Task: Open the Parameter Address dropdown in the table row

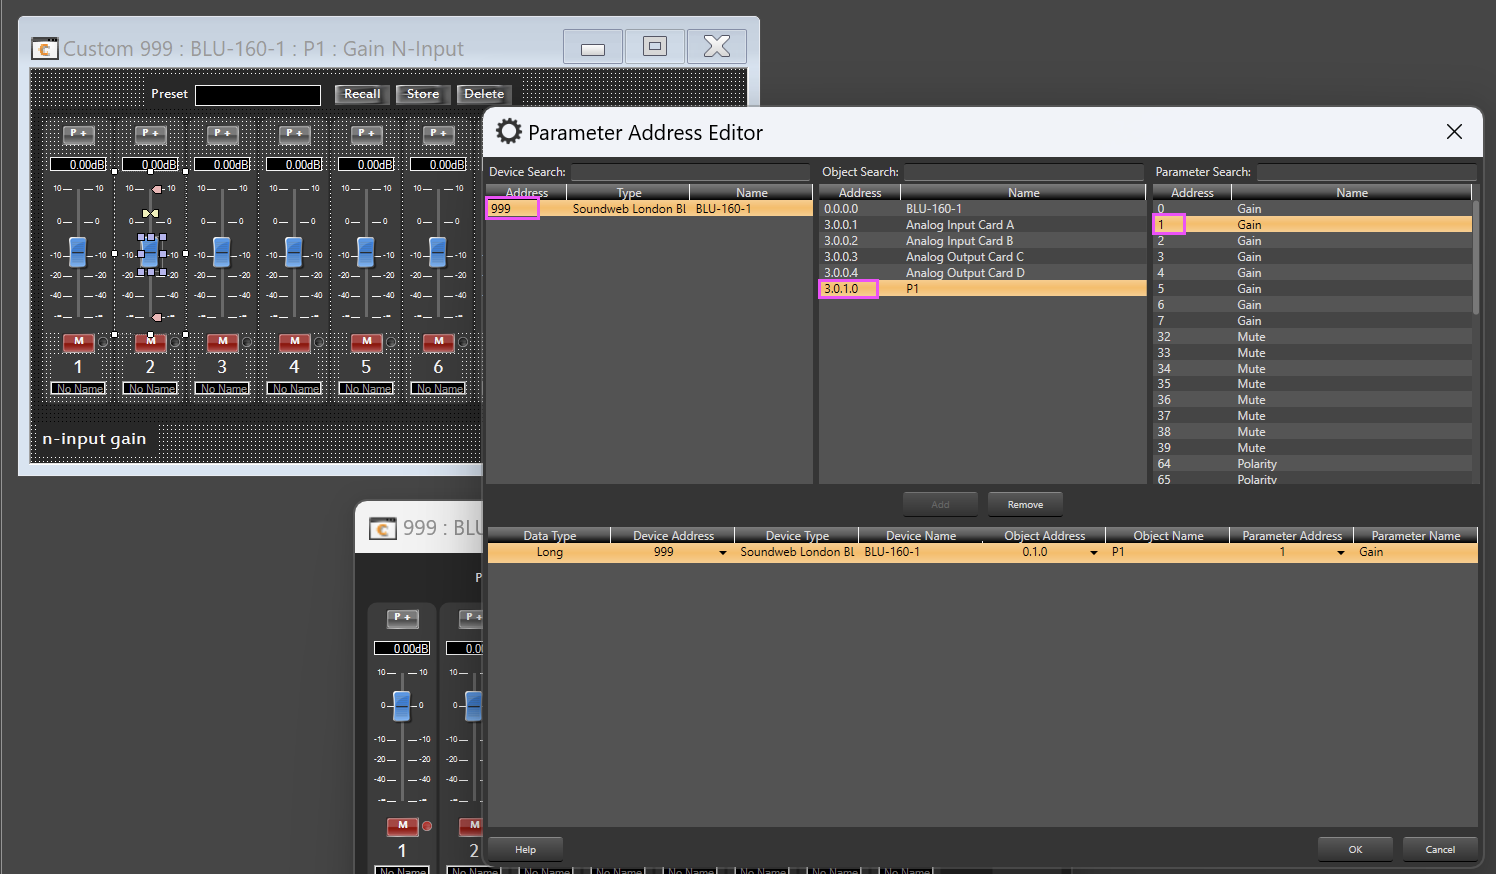Action: pos(1341,553)
